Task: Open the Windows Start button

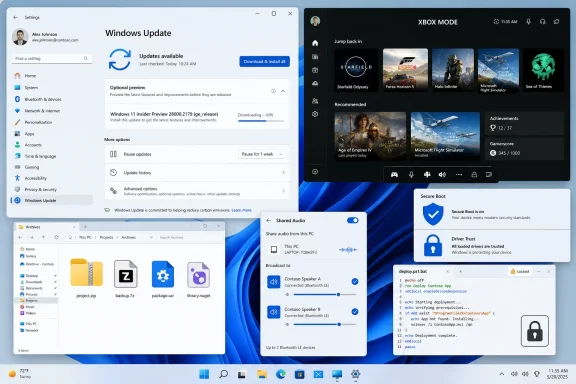Action: pos(204,374)
